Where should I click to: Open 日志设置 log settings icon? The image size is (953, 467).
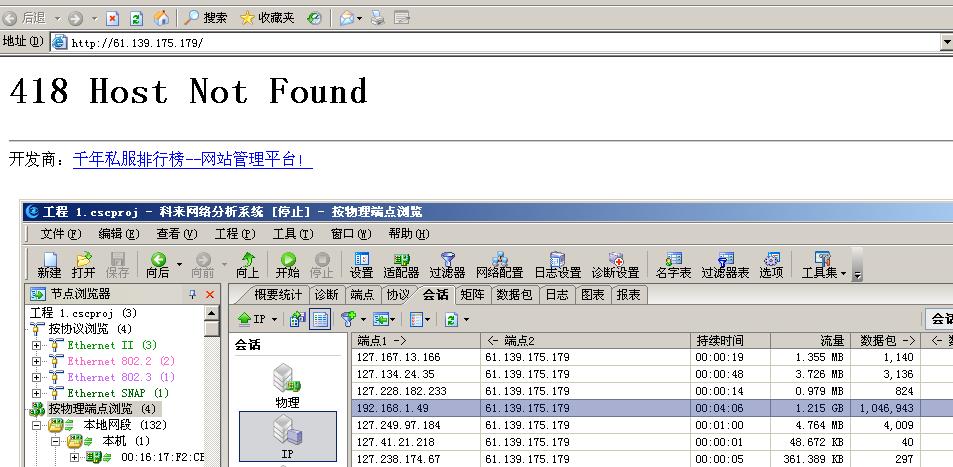click(558, 266)
